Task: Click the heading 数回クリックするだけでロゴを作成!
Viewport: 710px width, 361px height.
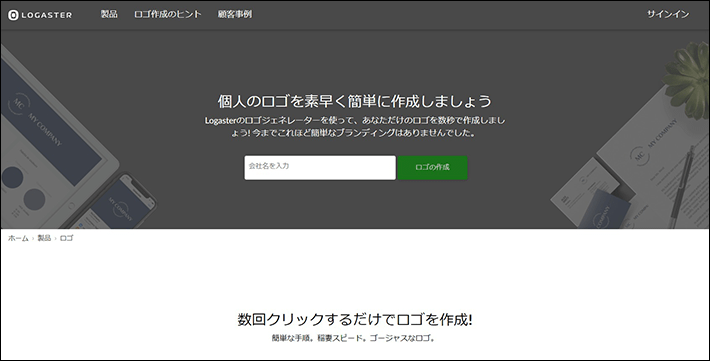Action: (x=355, y=320)
